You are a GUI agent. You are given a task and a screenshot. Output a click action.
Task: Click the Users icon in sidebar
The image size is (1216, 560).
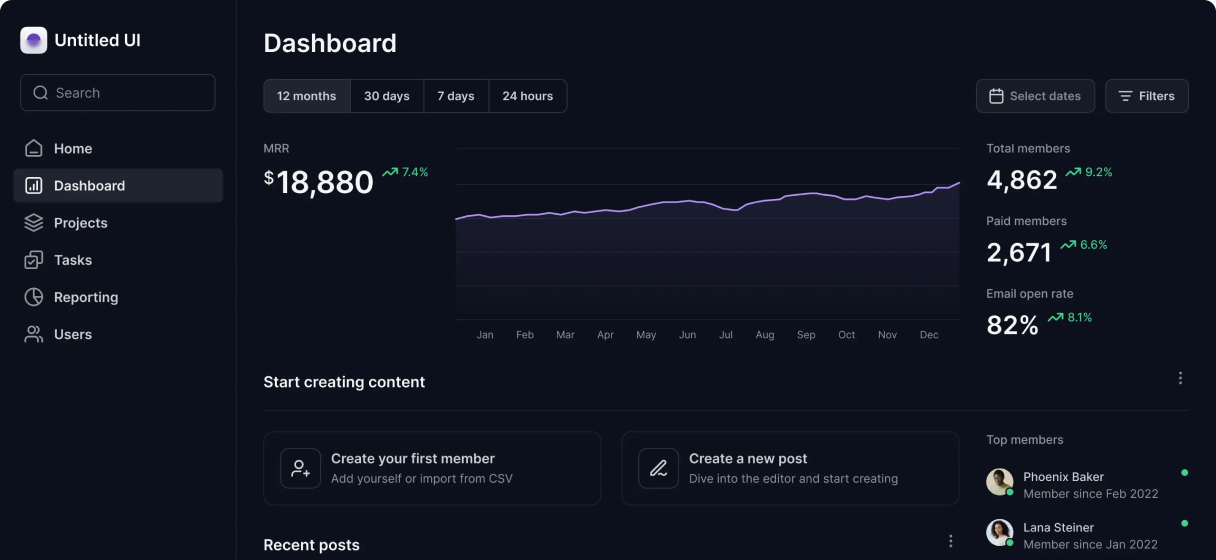34,334
